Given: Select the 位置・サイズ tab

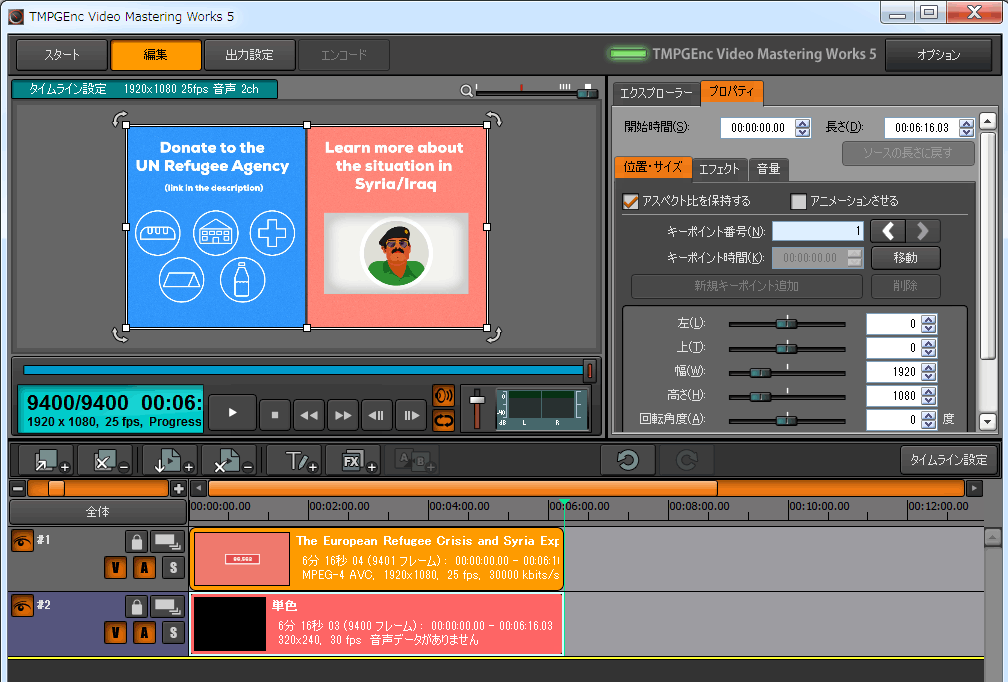Looking at the screenshot, I should (x=652, y=168).
